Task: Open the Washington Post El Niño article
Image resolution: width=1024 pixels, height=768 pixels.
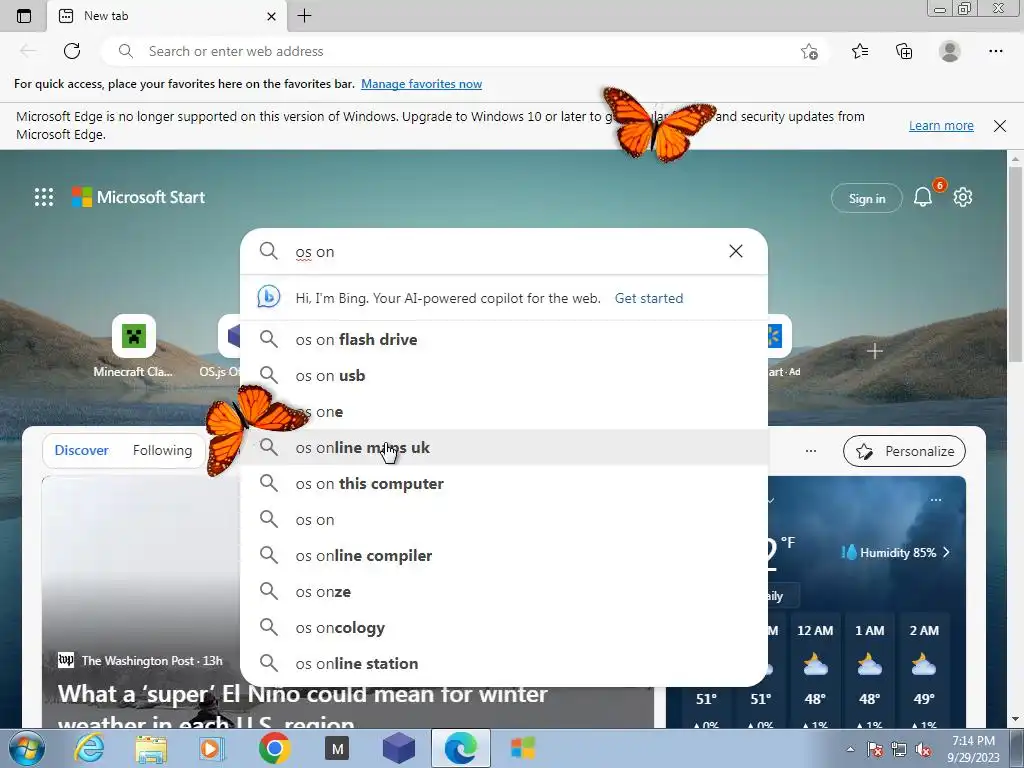Action: pyautogui.click(x=303, y=709)
